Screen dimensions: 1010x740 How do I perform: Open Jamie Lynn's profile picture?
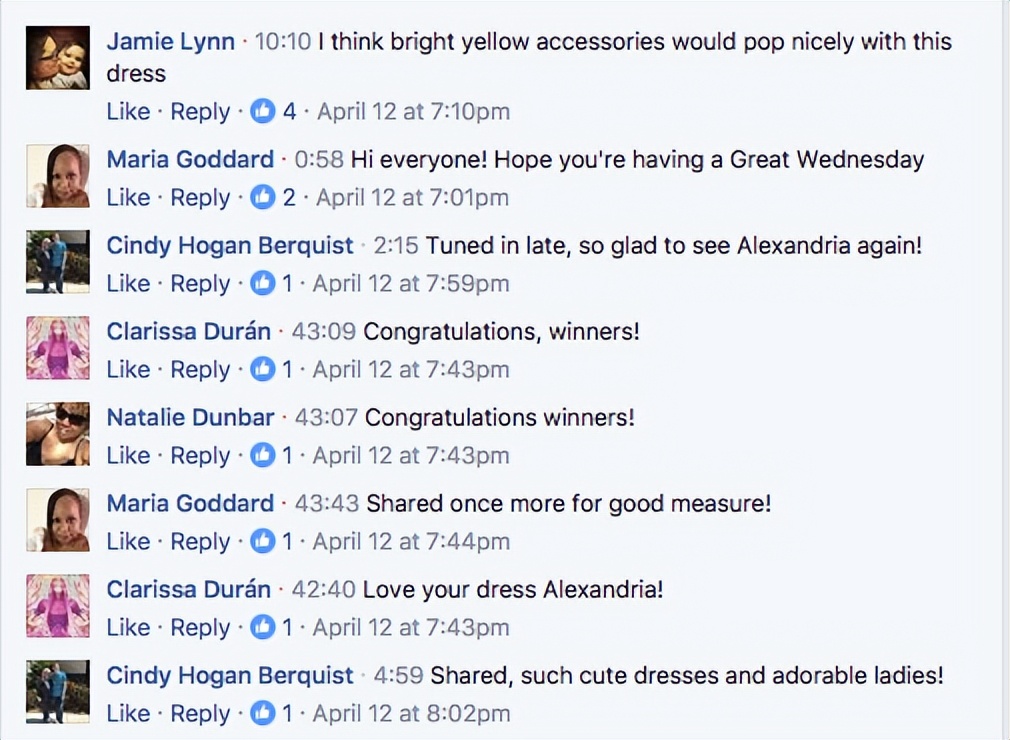[x=58, y=58]
